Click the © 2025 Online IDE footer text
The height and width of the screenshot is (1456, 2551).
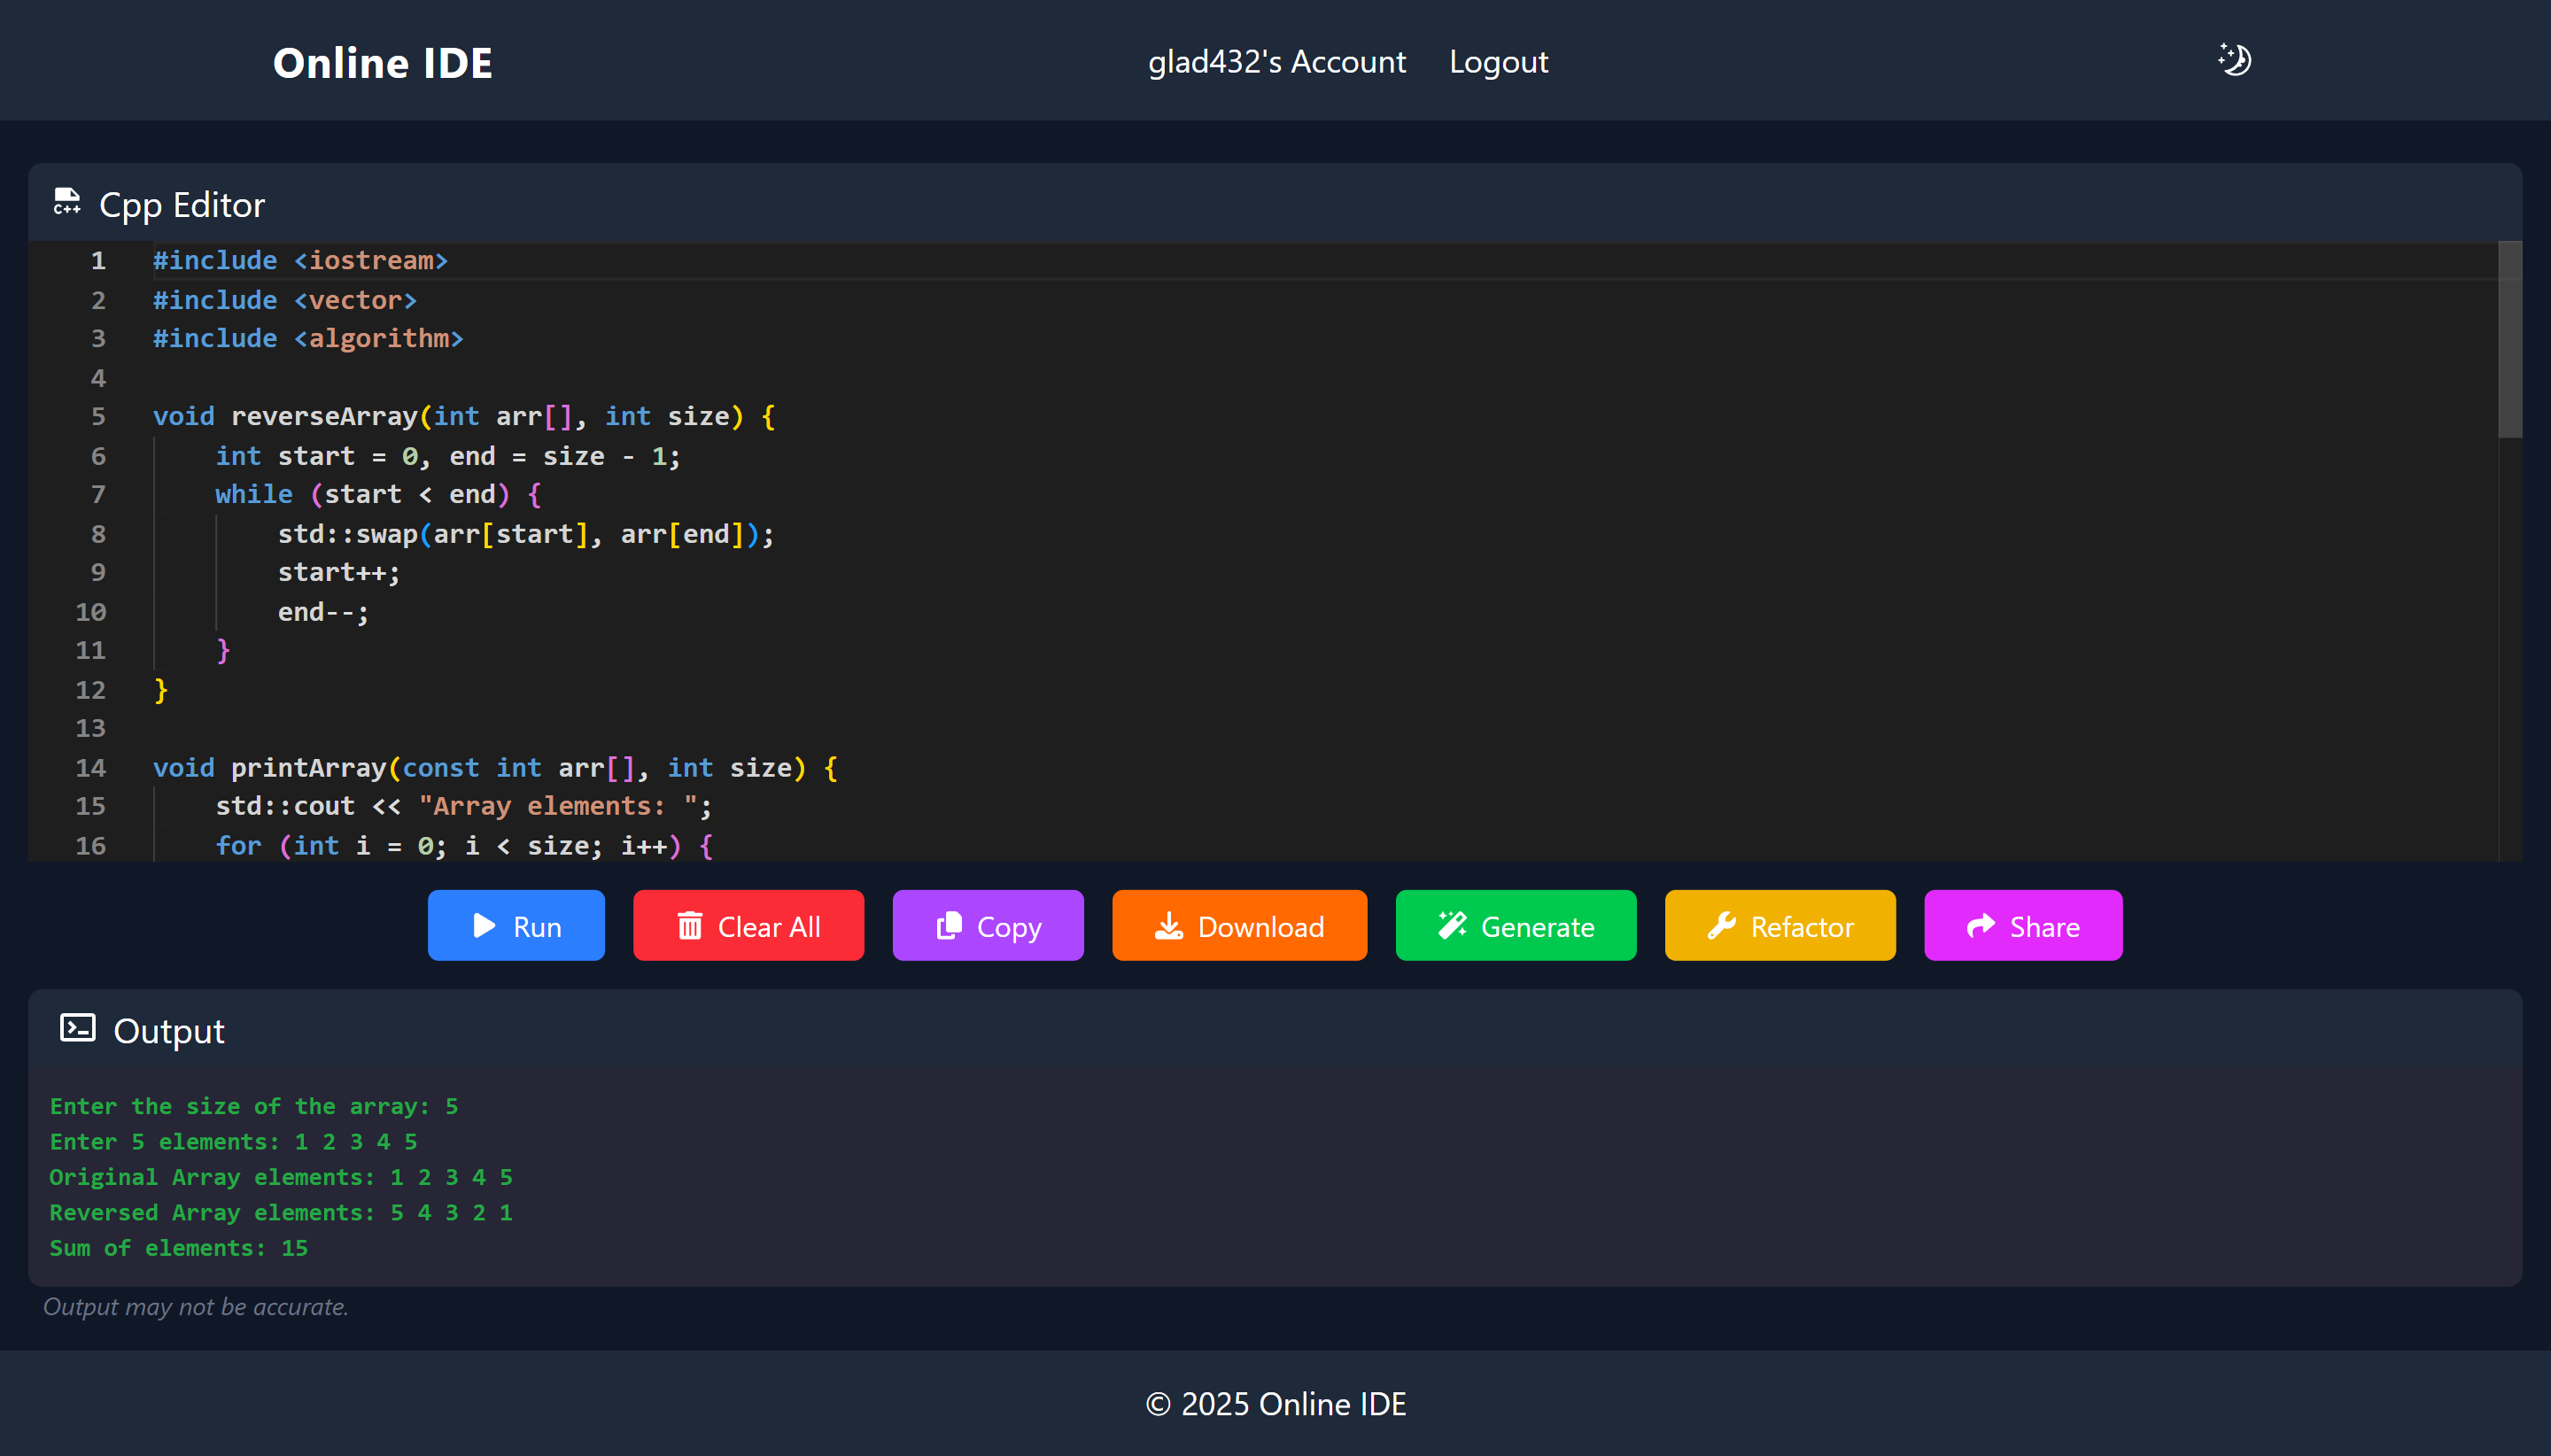(1276, 1403)
